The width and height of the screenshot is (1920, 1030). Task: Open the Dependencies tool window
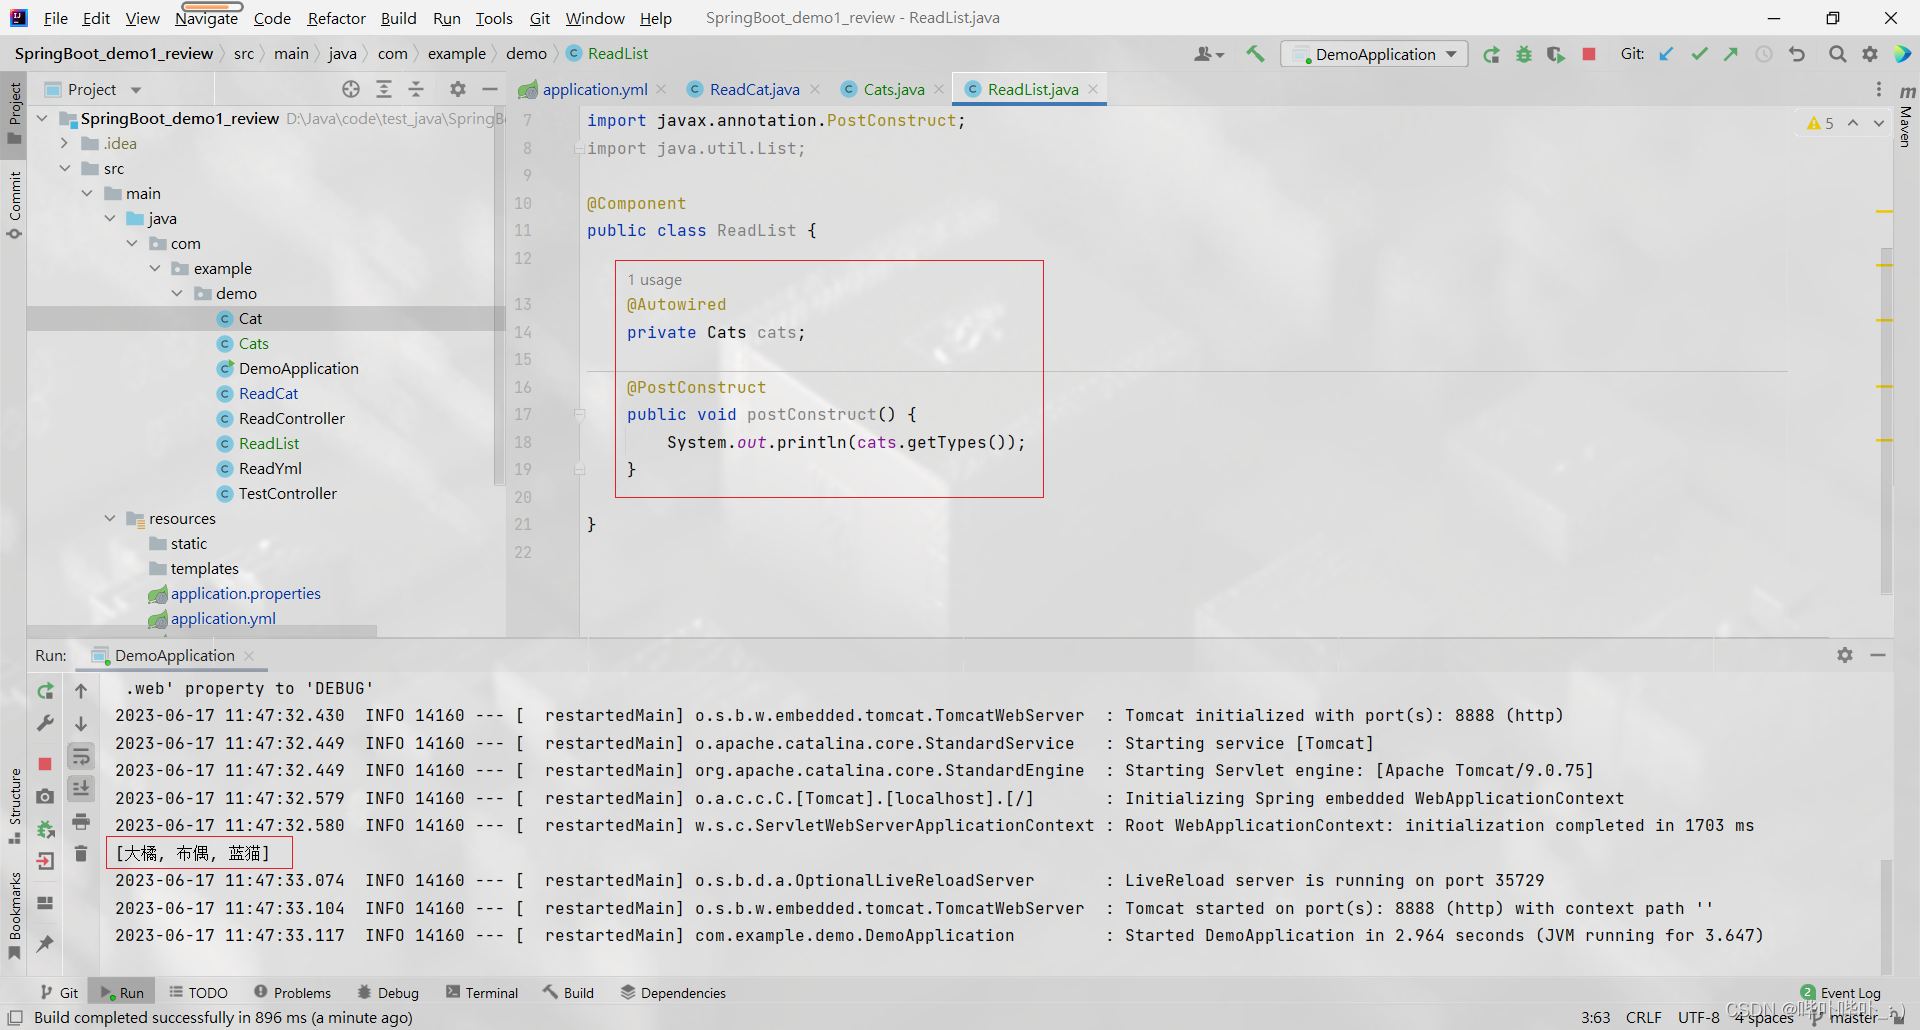point(673,993)
